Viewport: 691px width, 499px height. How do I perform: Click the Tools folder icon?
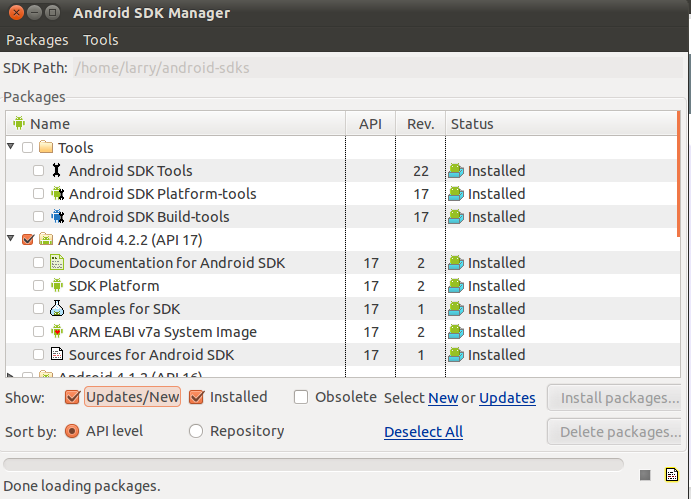point(45,148)
